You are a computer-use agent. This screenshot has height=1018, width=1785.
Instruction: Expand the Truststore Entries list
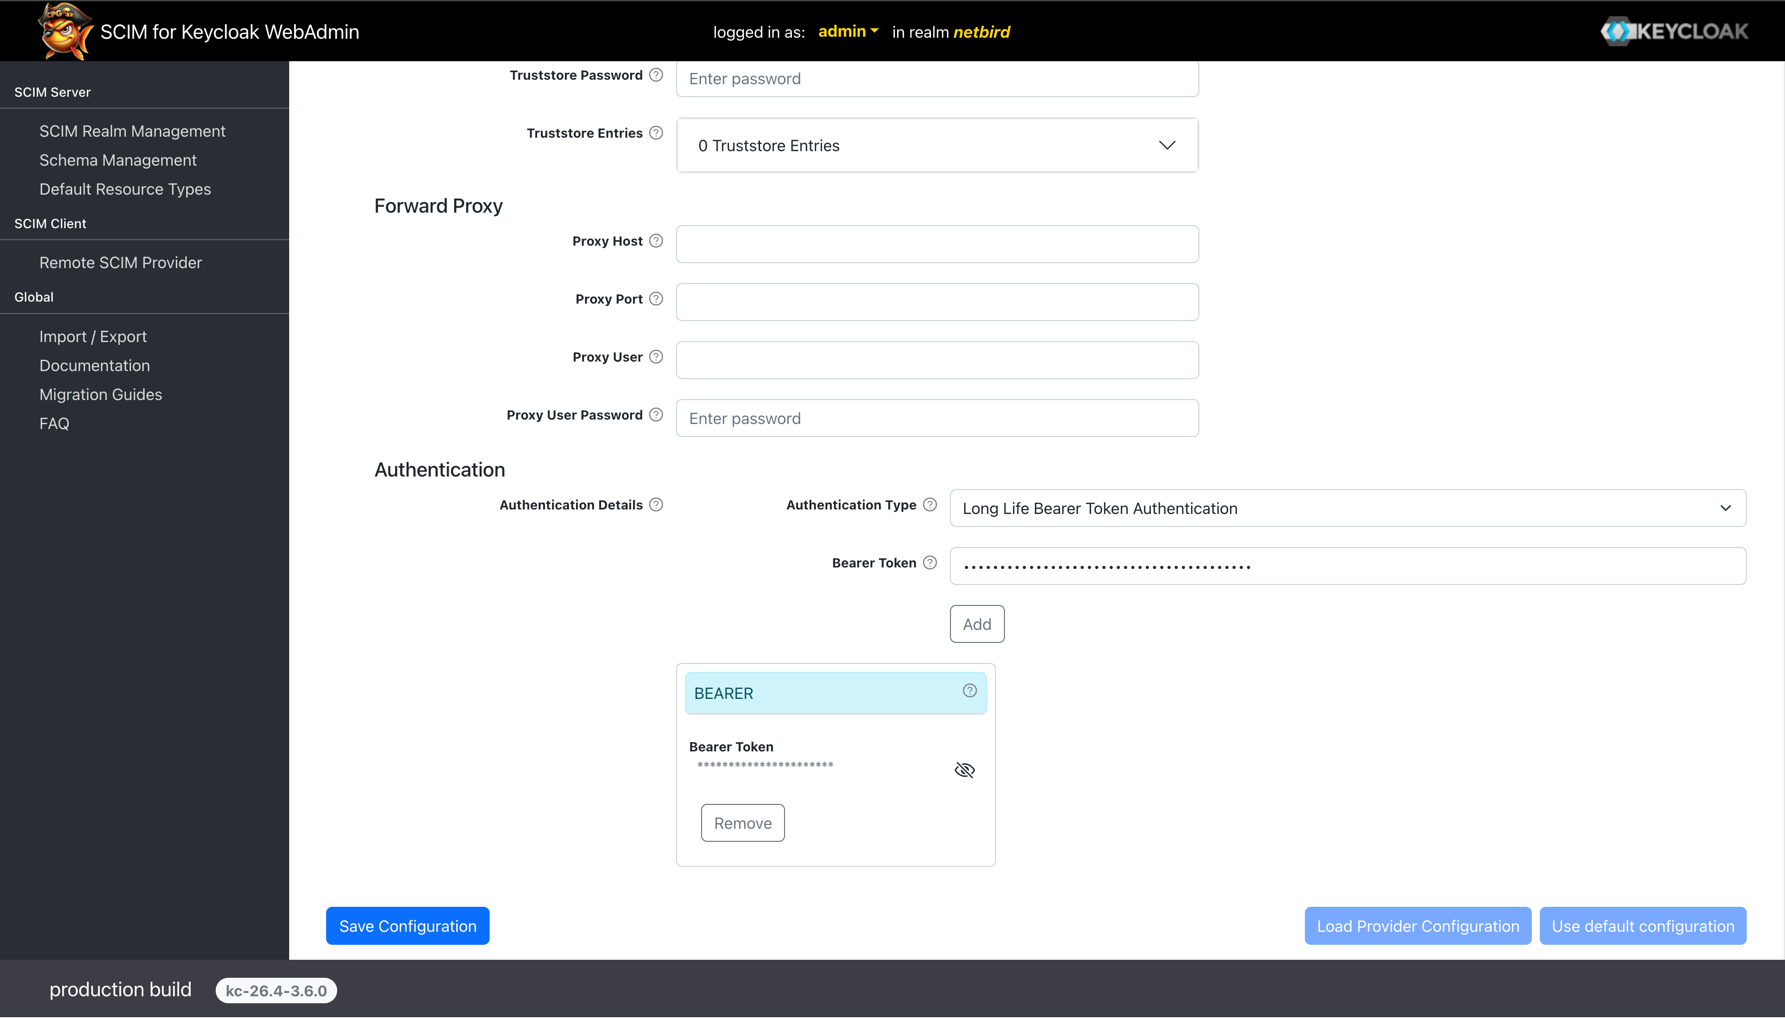[1166, 145]
